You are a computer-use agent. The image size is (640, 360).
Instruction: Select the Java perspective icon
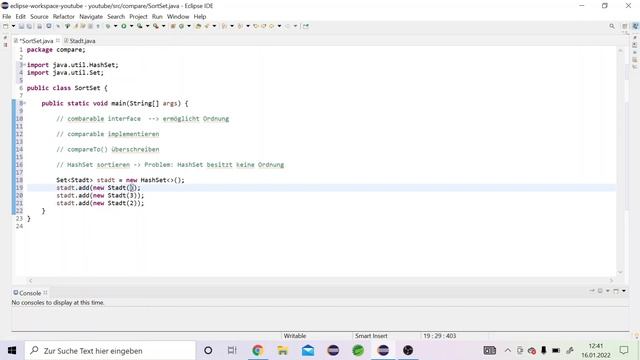(x=635, y=26)
